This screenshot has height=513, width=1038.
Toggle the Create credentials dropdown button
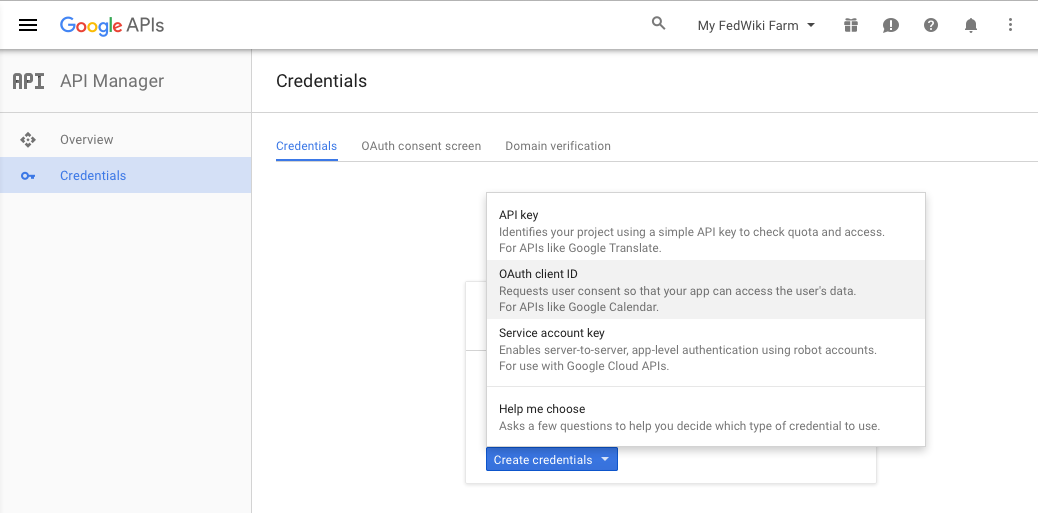[x=551, y=459]
